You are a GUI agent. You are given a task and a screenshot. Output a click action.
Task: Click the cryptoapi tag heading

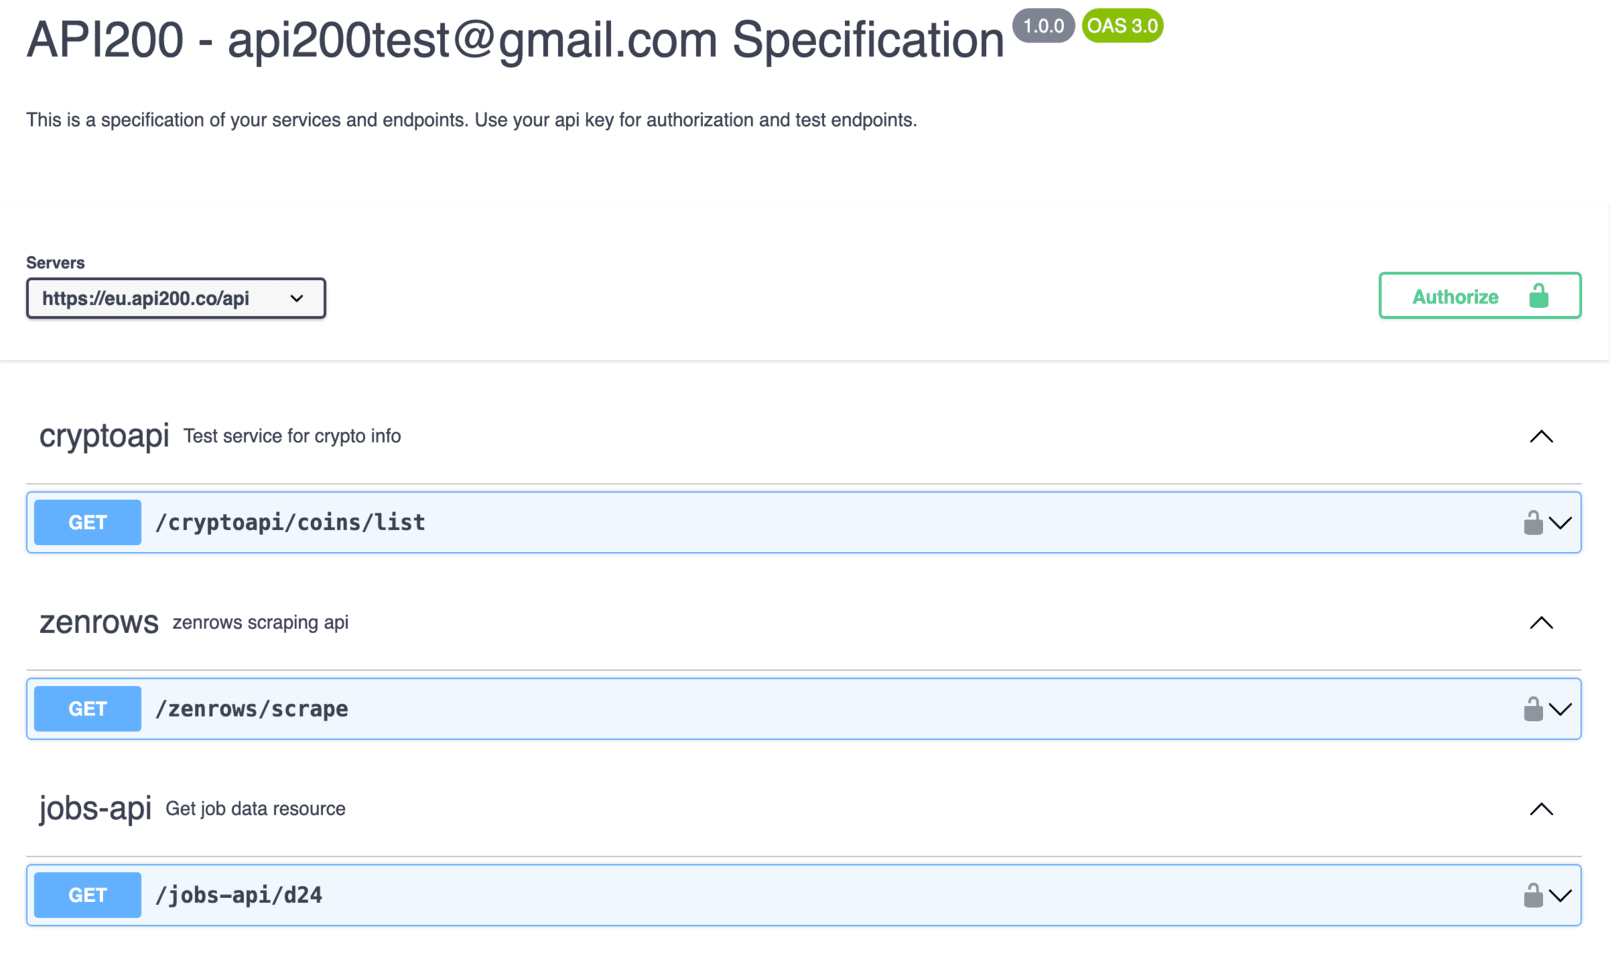pos(104,436)
